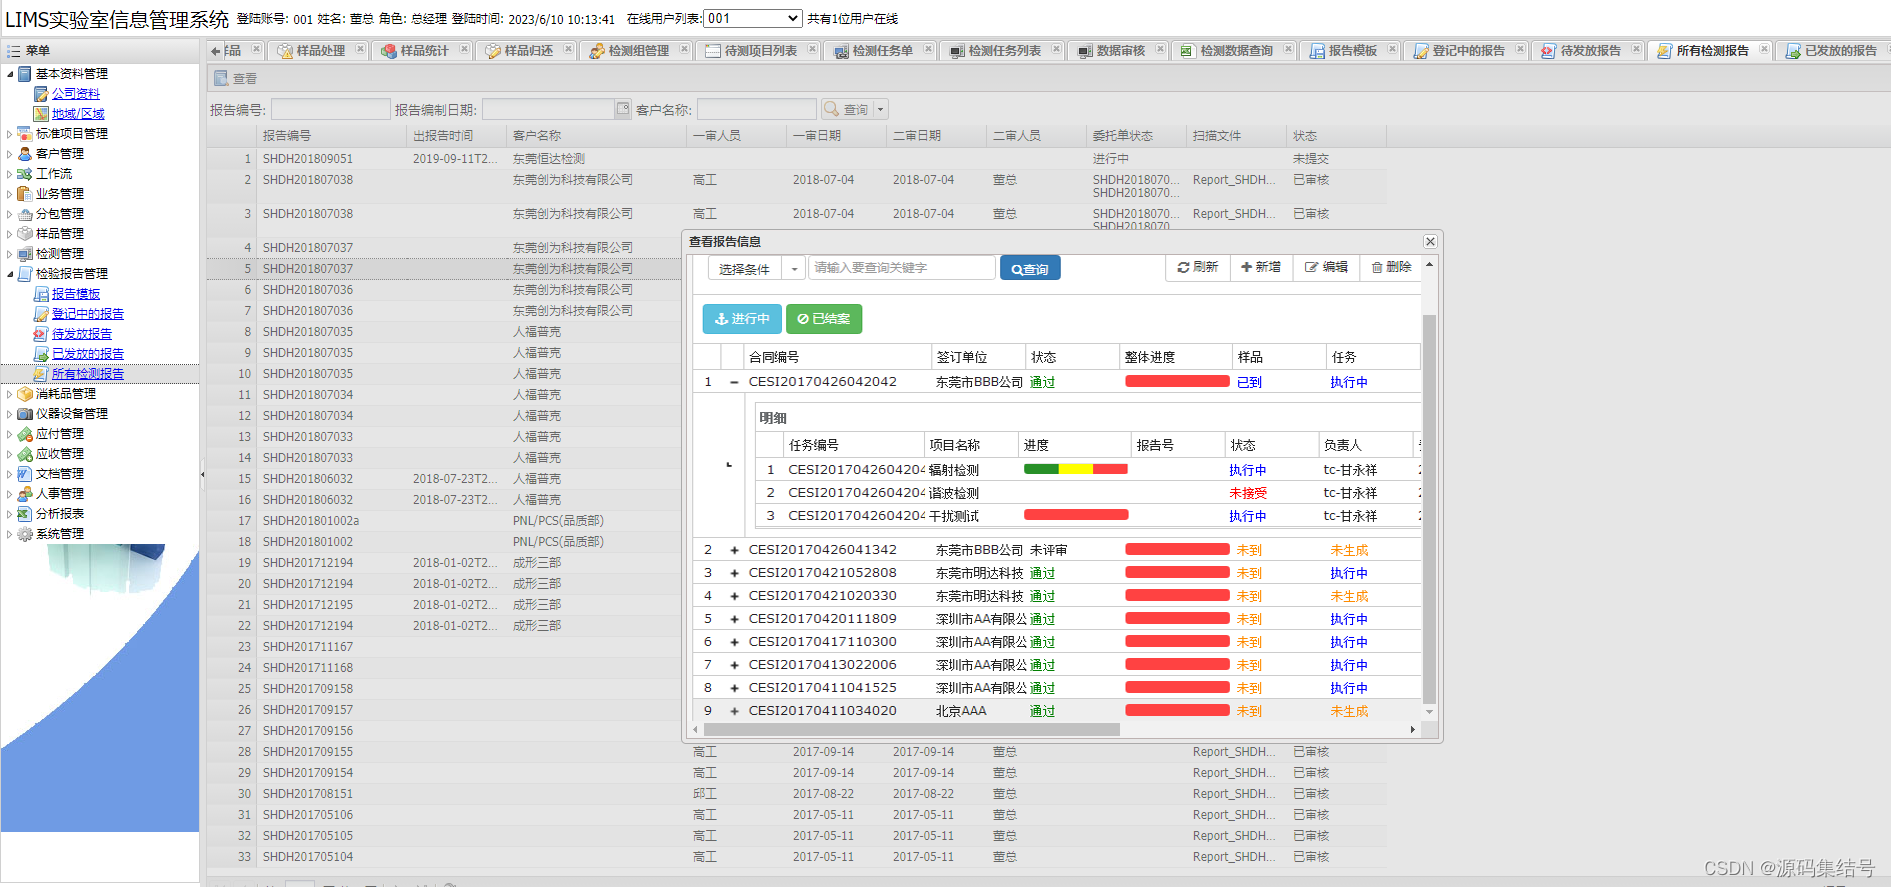Click the 消耗品管理 box icon
The width and height of the screenshot is (1891, 887).
tap(25, 394)
